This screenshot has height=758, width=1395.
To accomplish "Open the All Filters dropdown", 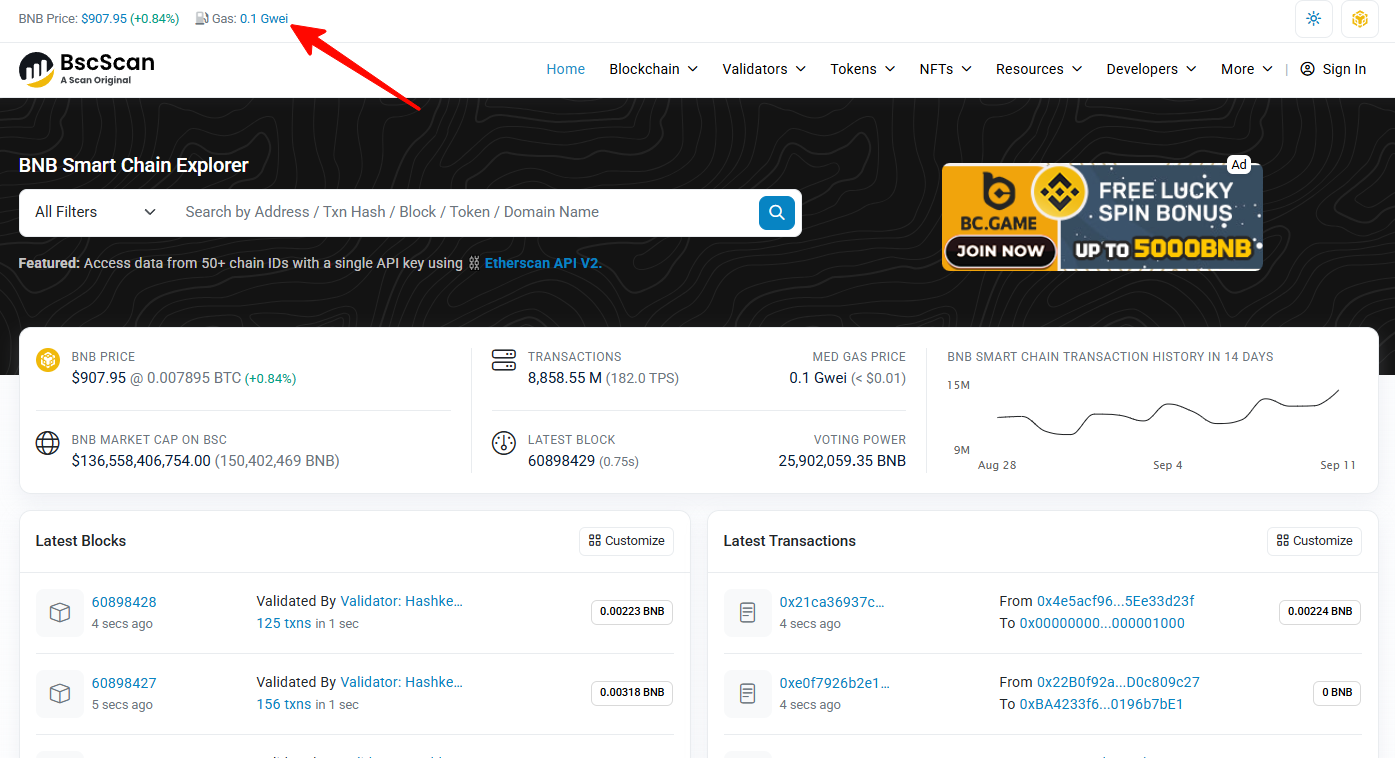I will [95, 212].
